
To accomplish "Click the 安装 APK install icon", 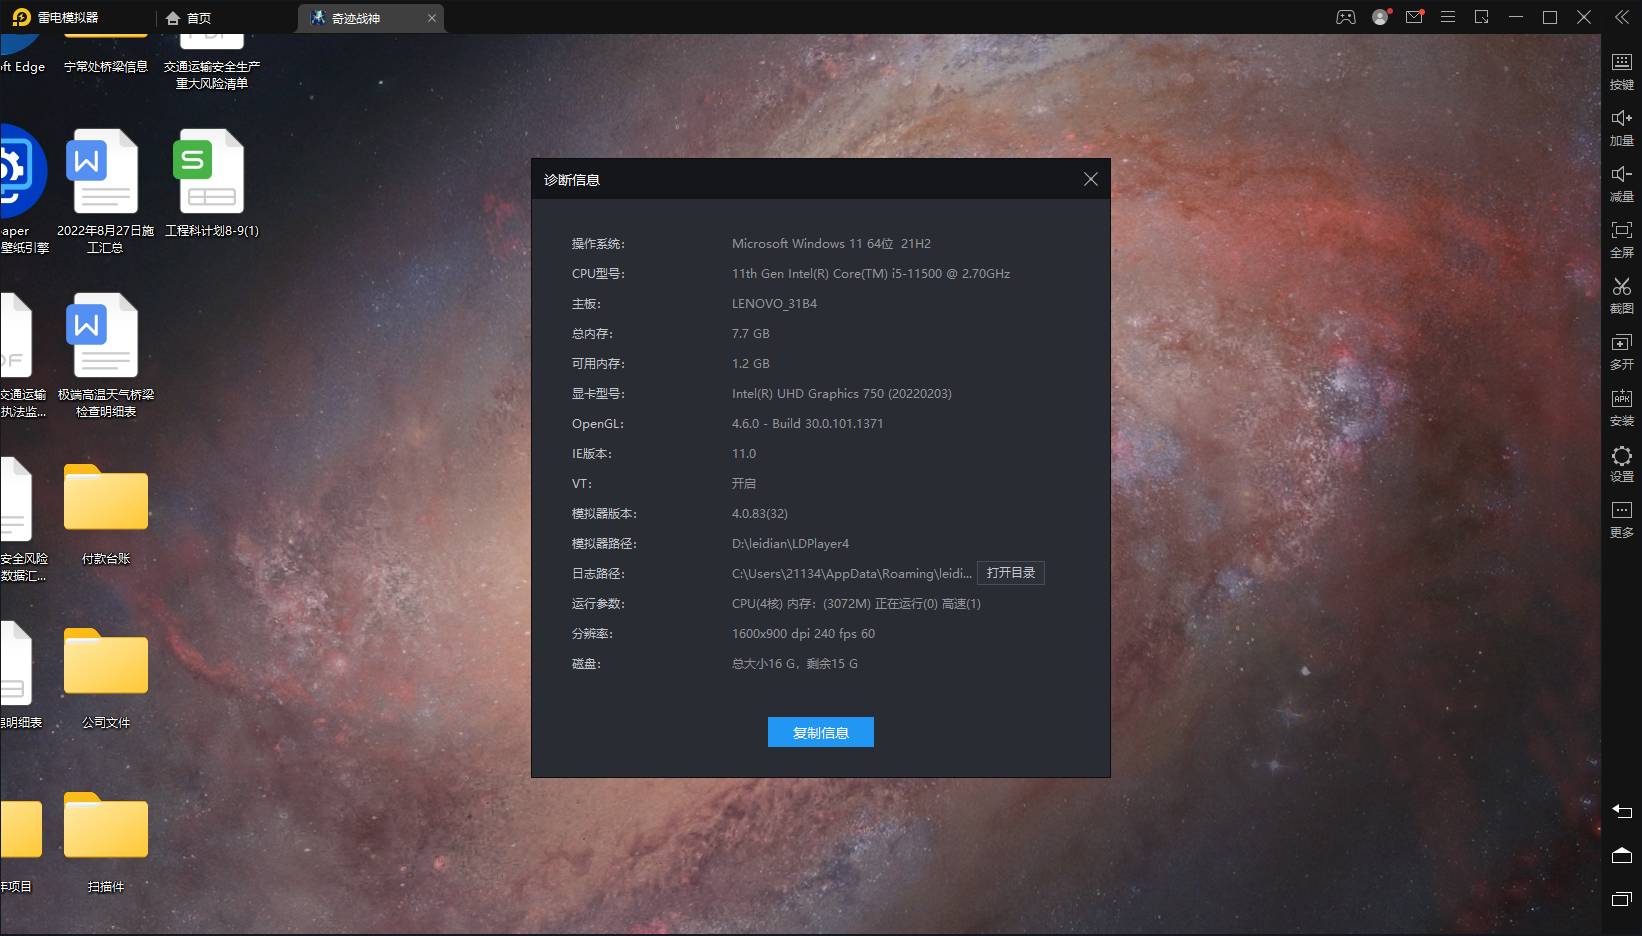I will coord(1621,406).
